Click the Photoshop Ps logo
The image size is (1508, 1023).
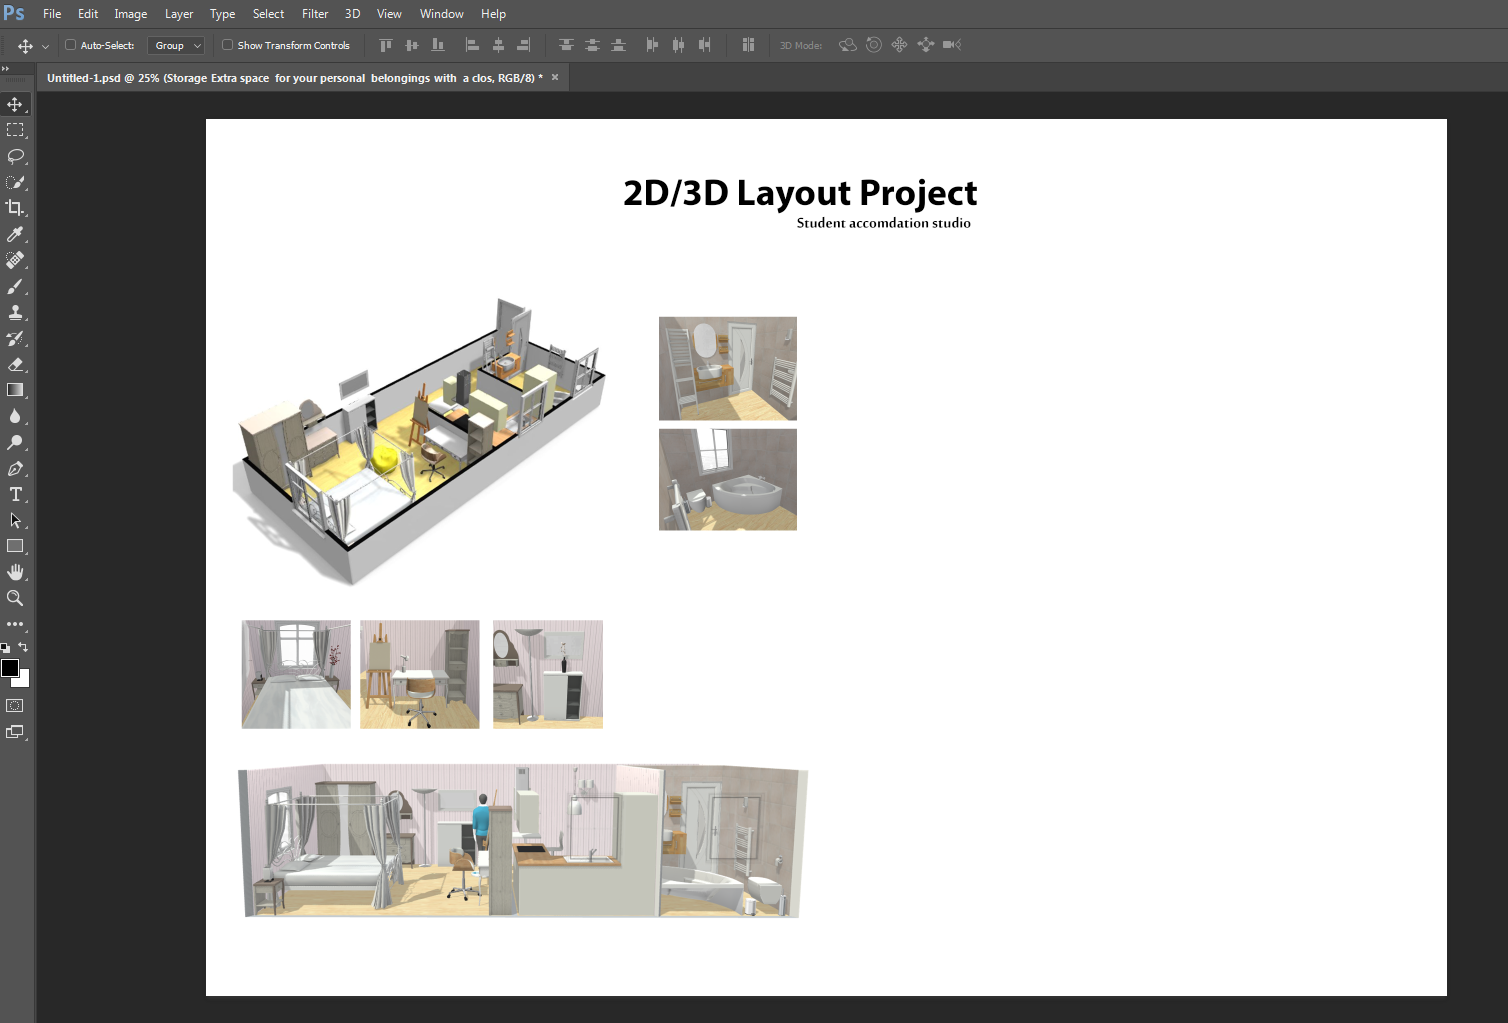pyautogui.click(x=14, y=13)
